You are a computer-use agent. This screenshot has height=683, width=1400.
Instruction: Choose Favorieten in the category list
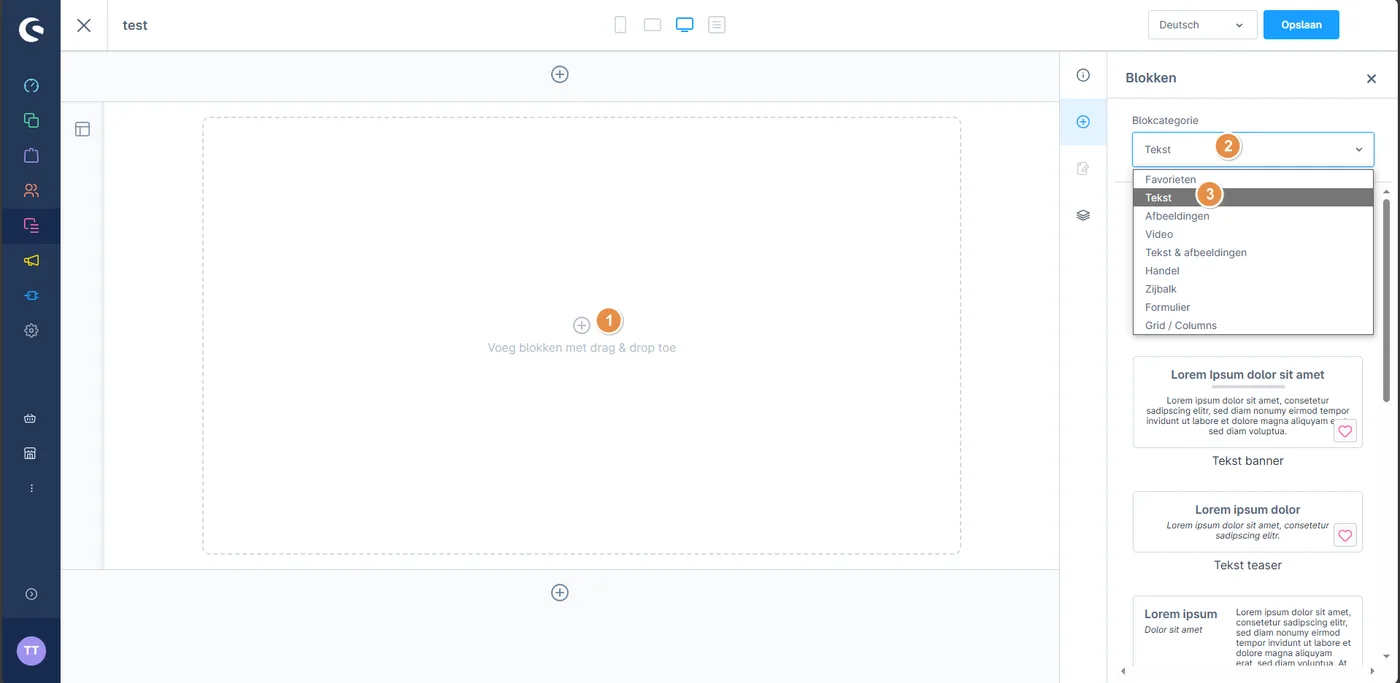[1253, 180]
